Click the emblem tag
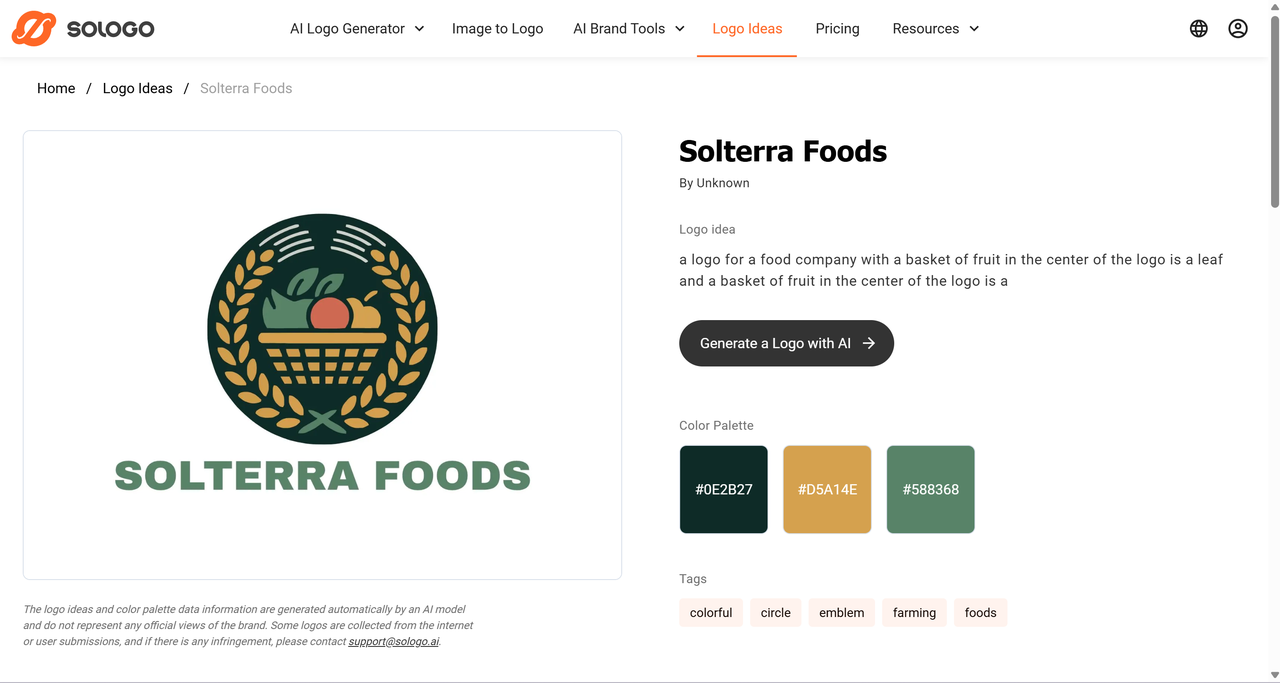The image size is (1280, 683). pyautogui.click(x=842, y=613)
